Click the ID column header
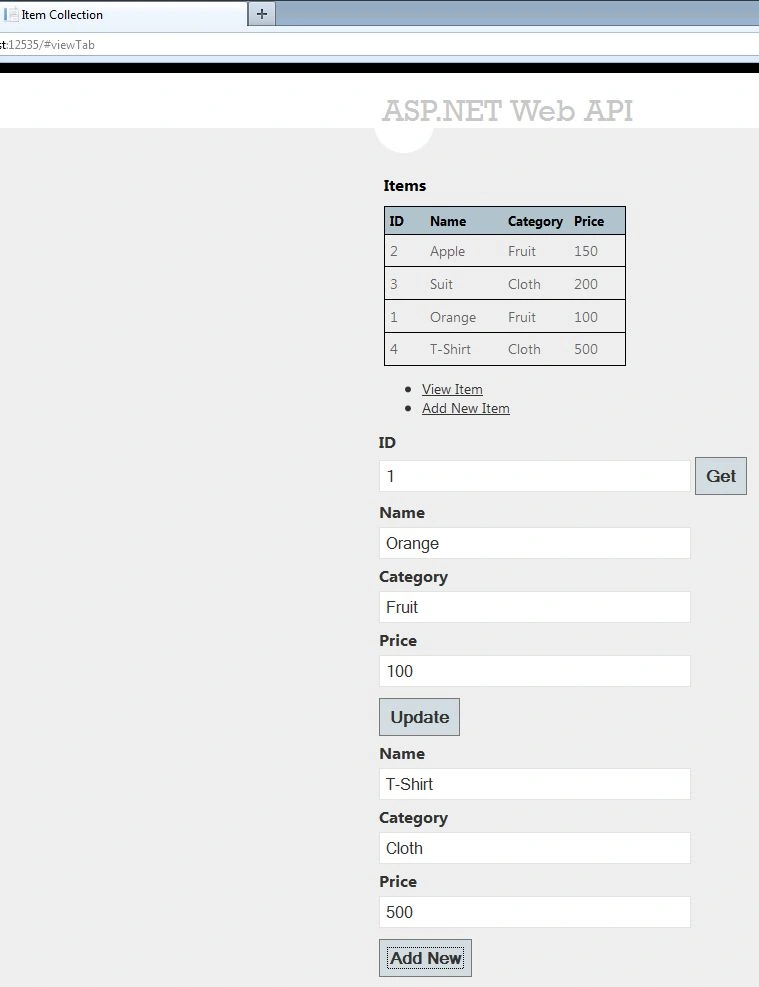Viewport: 759px width, 987px height. 396,222
